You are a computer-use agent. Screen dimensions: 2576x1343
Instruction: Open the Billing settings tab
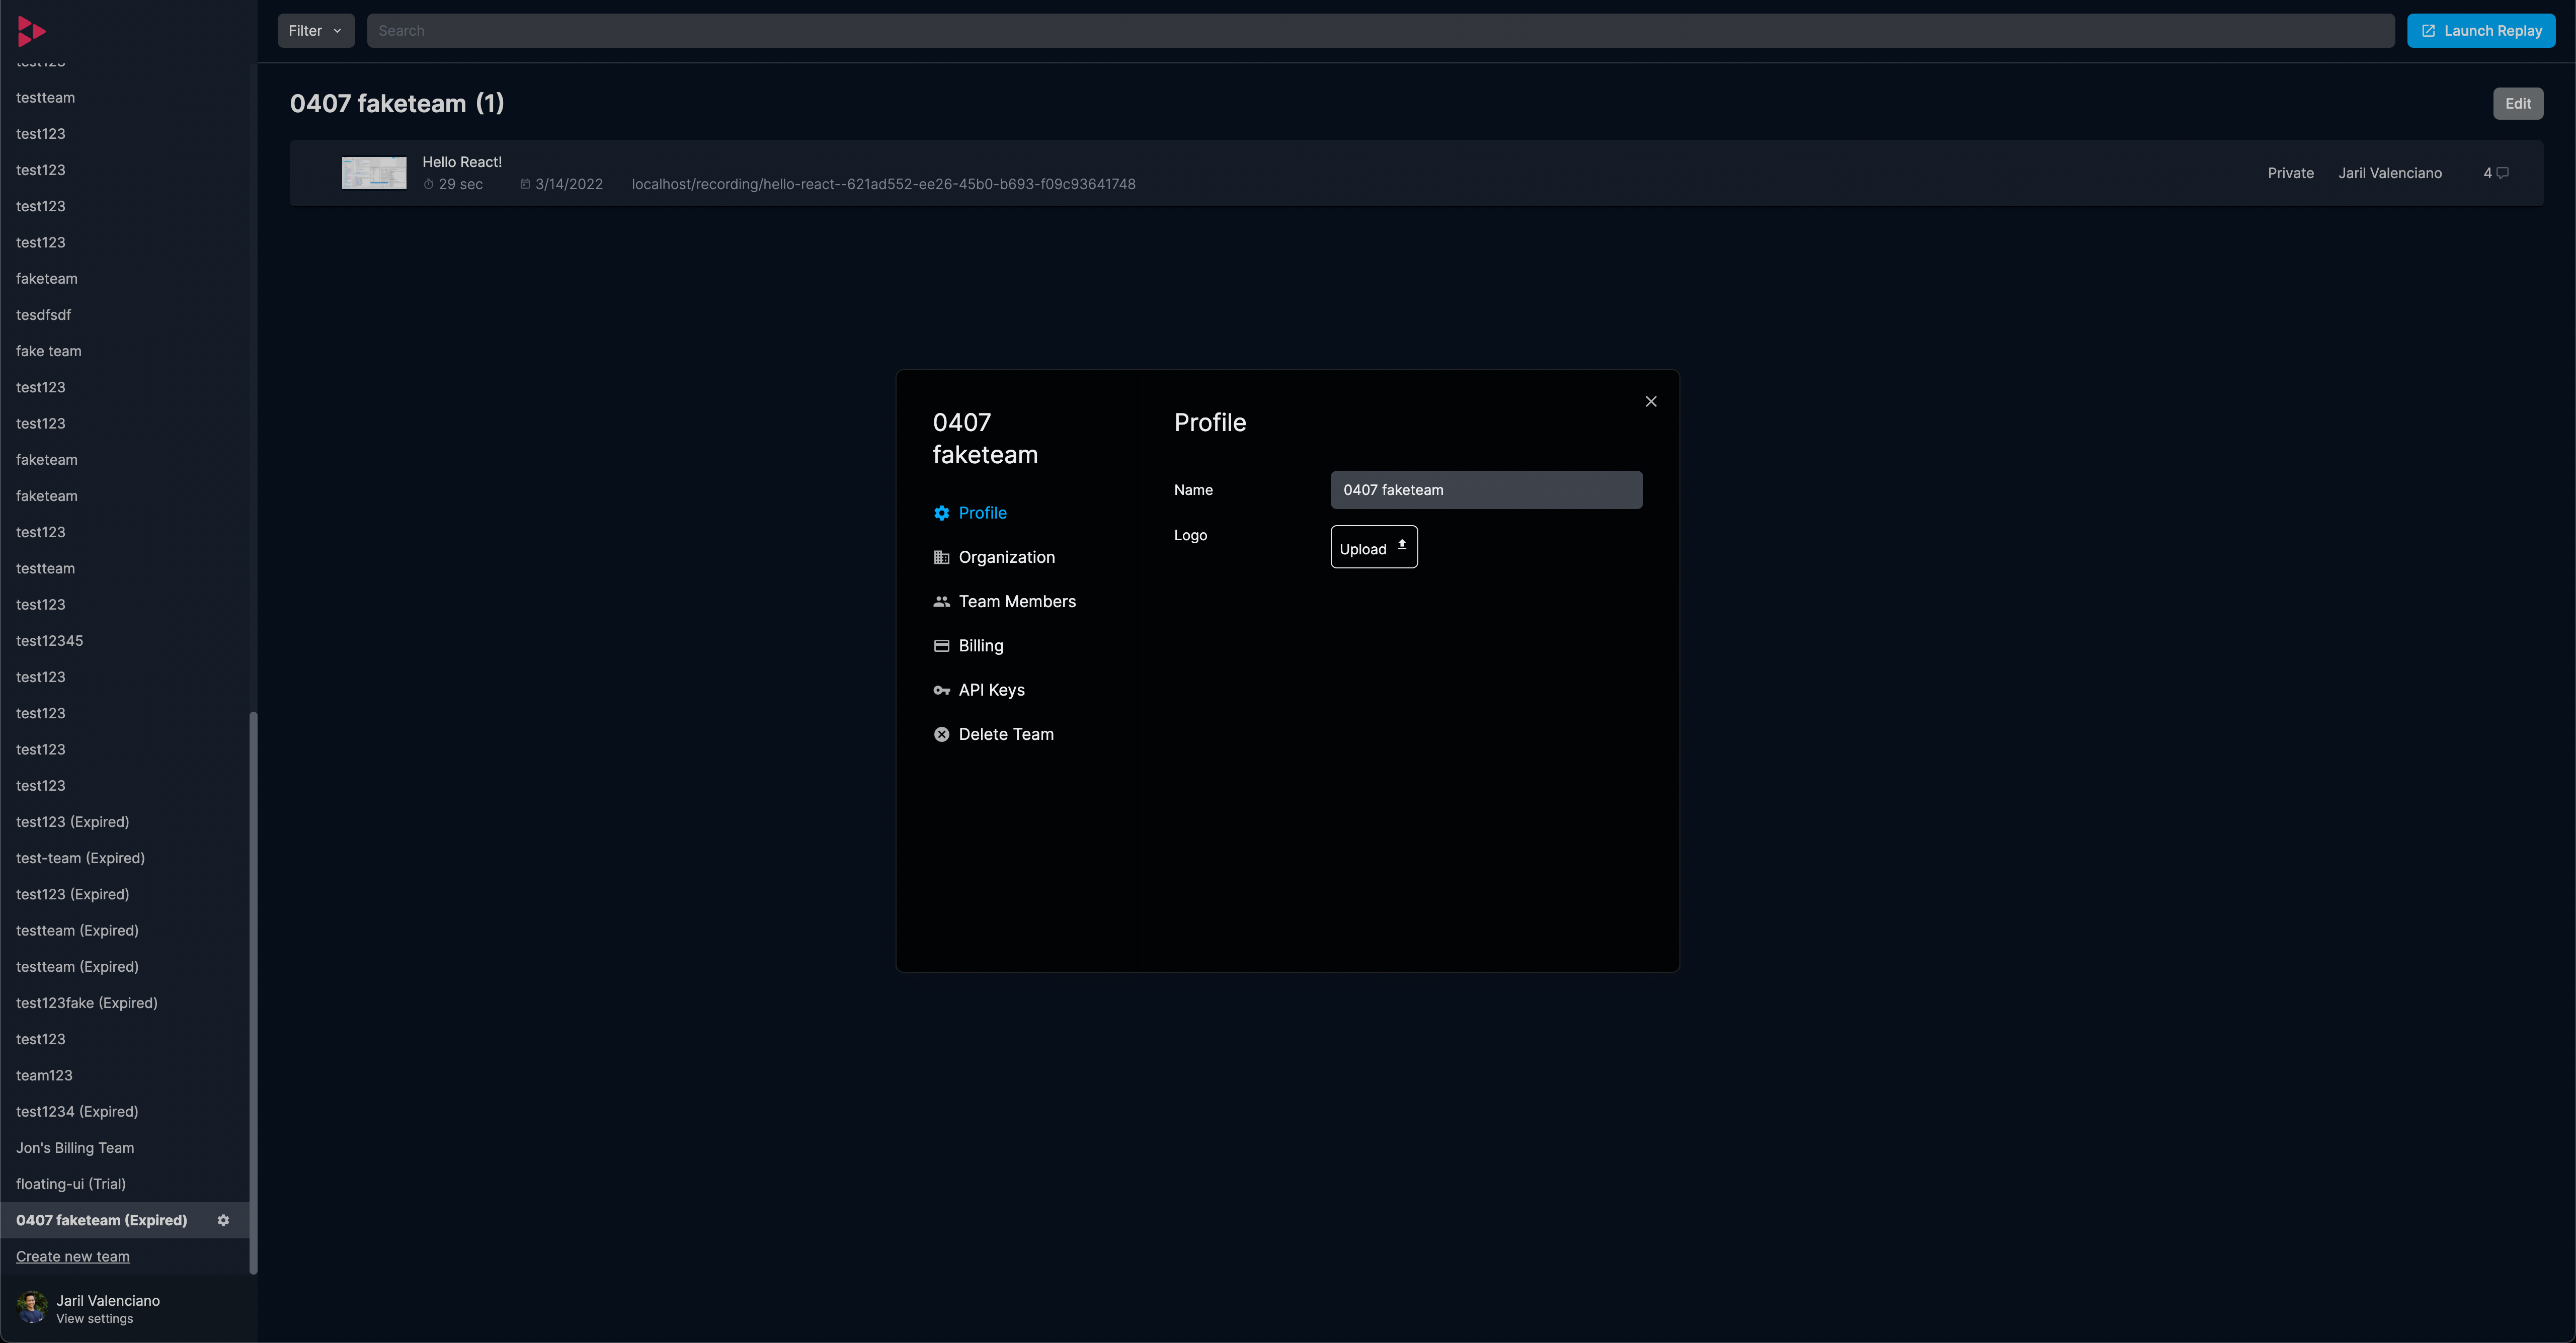tap(980, 646)
